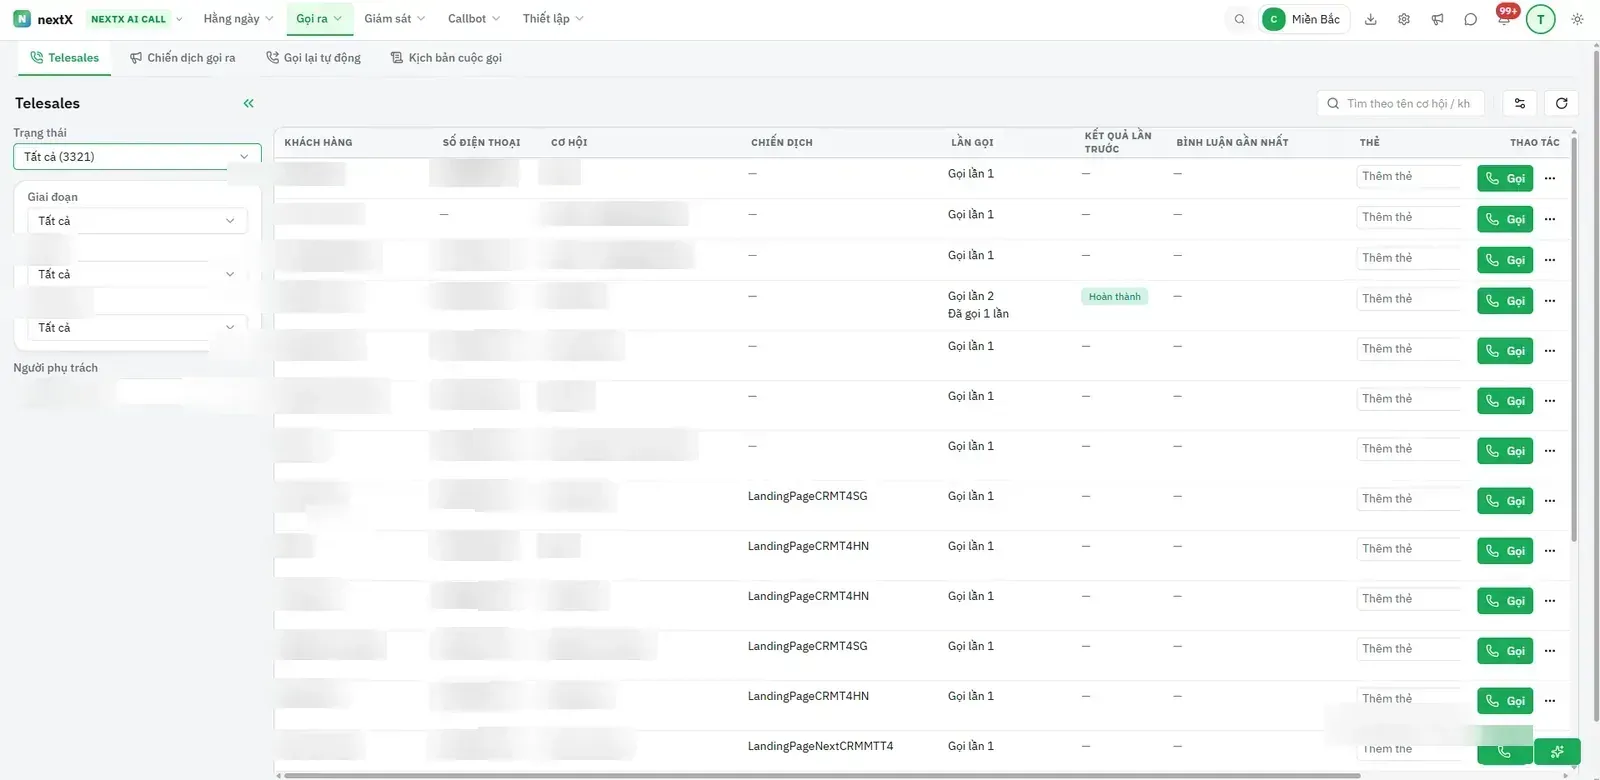Open settings via the gear icon
Screen dimensions: 1600x780
tap(1404, 19)
